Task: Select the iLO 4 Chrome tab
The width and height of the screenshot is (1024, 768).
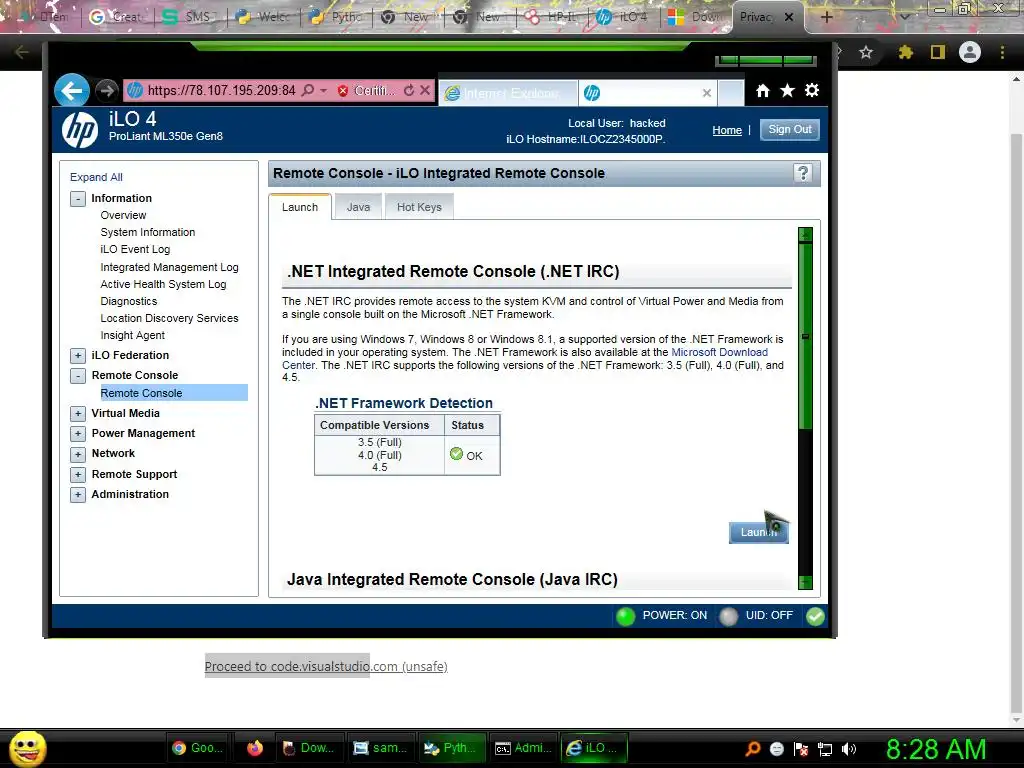Action: coord(626,17)
